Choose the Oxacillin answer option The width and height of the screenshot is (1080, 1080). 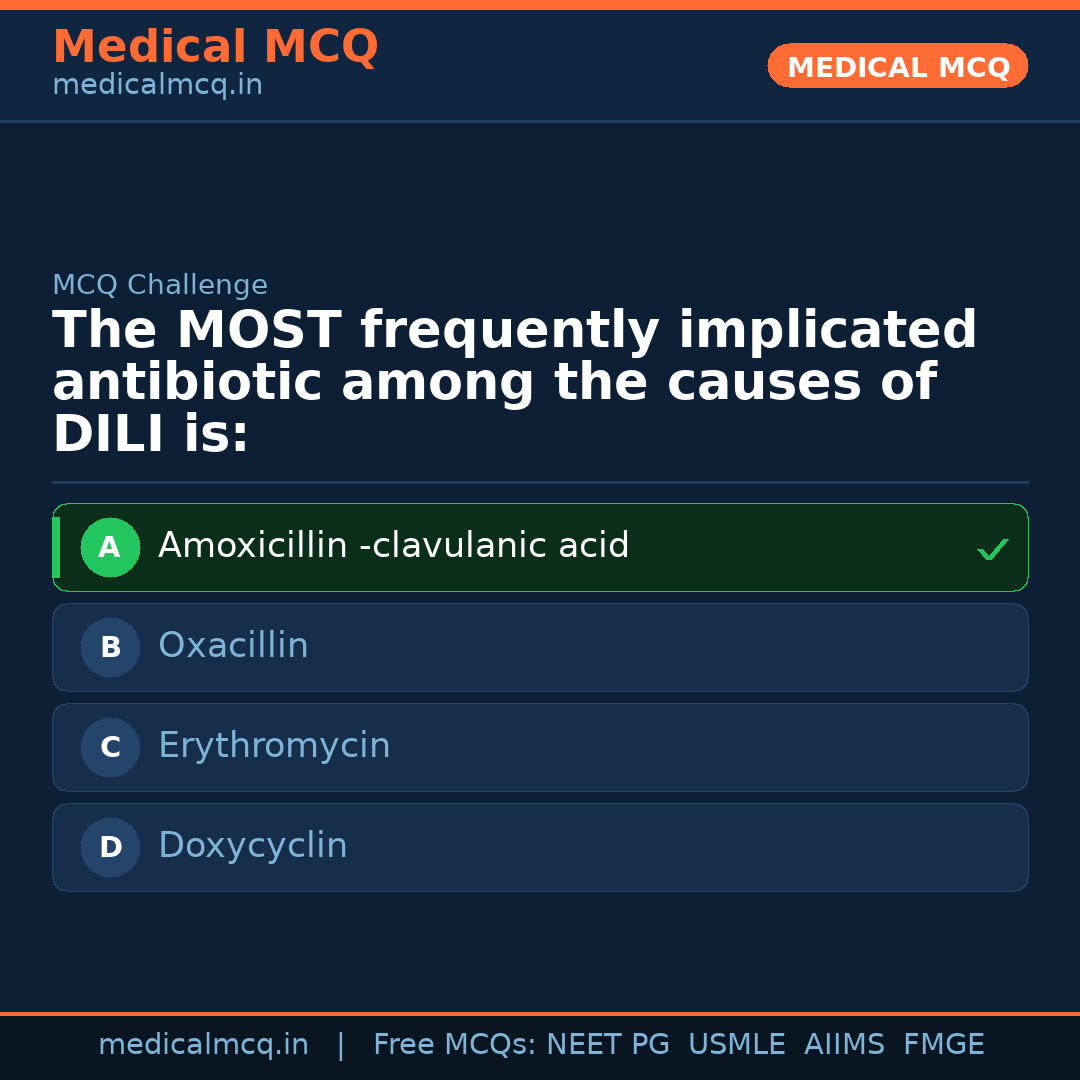tap(233, 646)
